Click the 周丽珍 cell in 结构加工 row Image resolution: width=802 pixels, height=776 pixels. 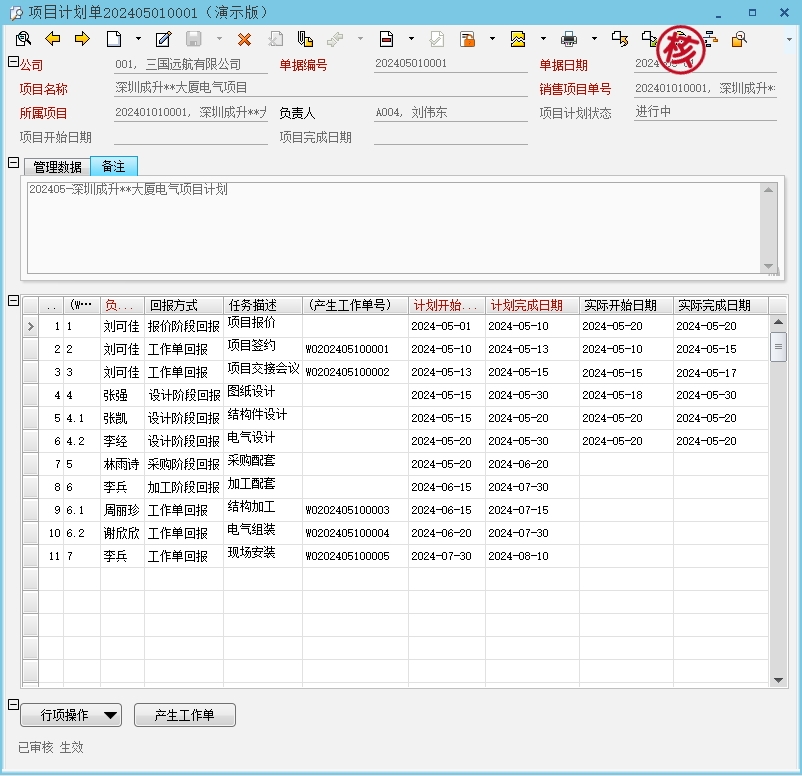point(122,511)
